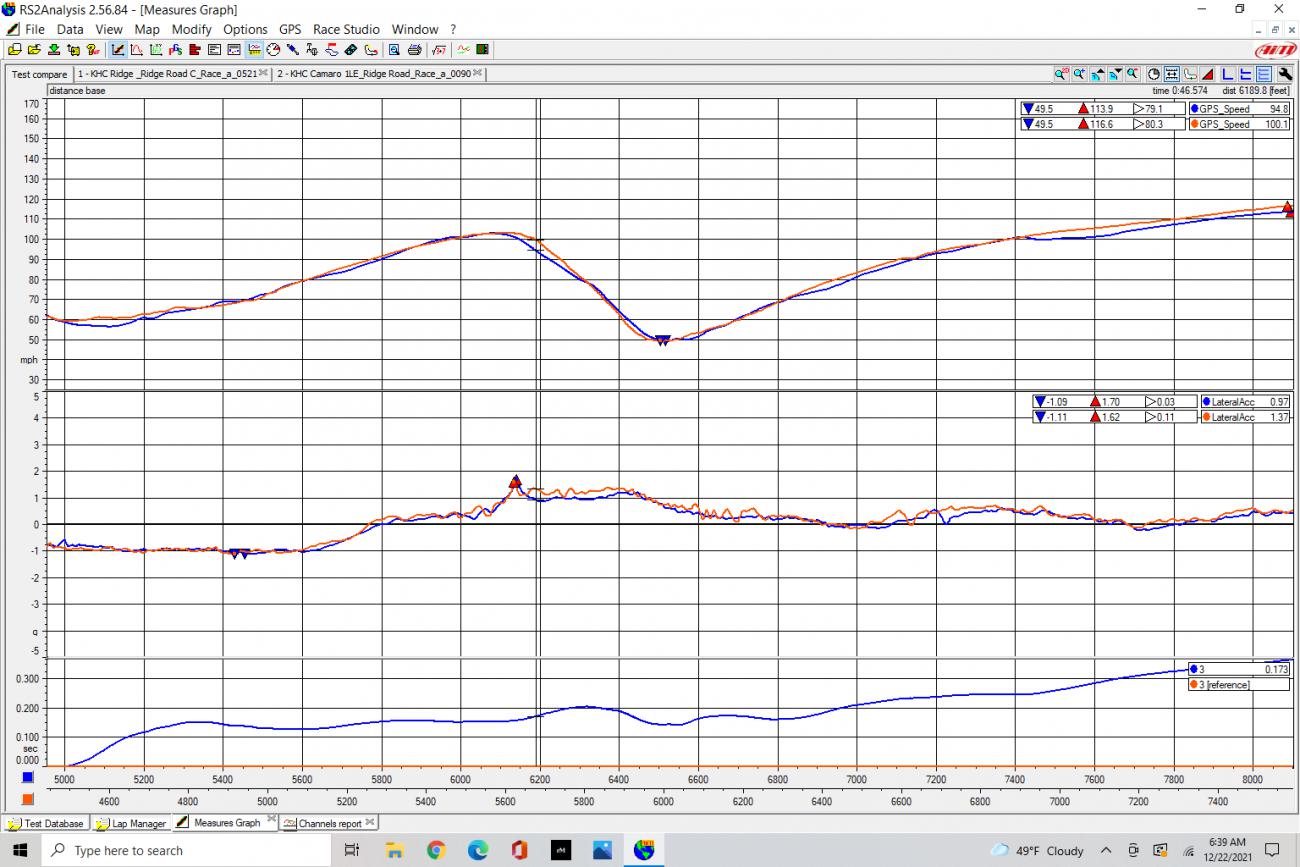This screenshot has height=867, width=1300.
Task: Click the red bar chart toolbar icon
Action: click(195, 49)
